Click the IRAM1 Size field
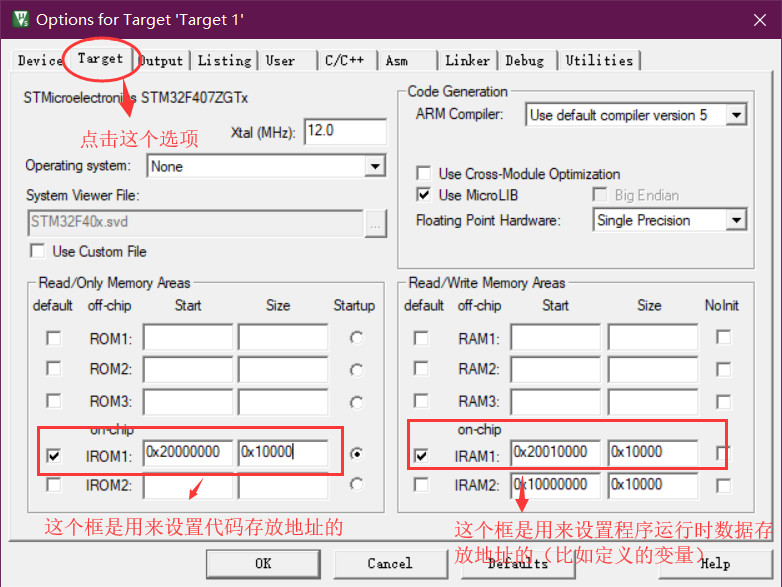782x587 pixels. [653, 453]
